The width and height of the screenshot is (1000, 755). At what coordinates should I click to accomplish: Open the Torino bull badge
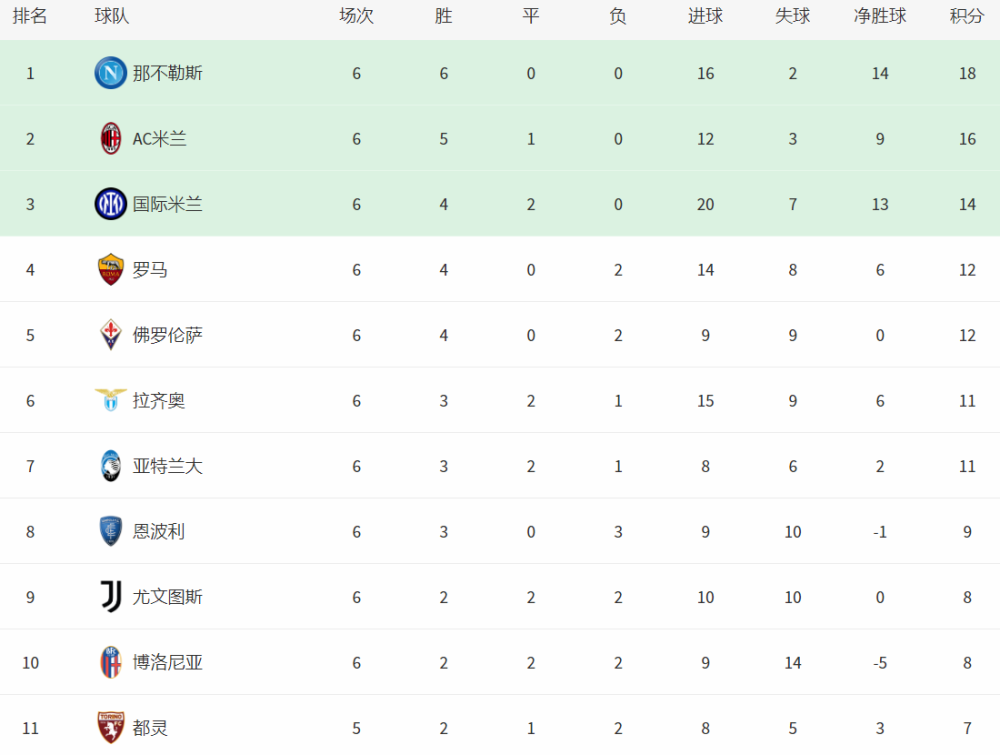[x=110, y=728]
